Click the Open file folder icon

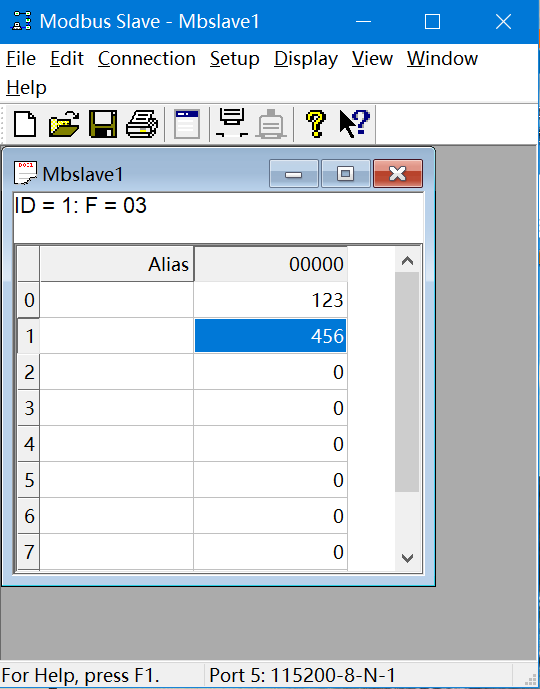click(x=64, y=124)
